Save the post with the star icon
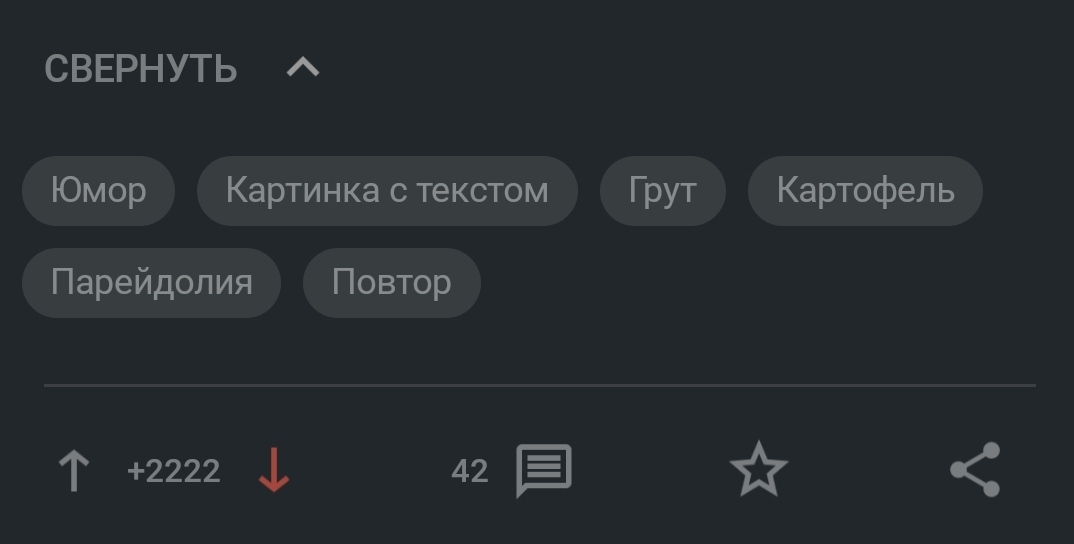The width and height of the screenshot is (1074, 544). [x=758, y=469]
